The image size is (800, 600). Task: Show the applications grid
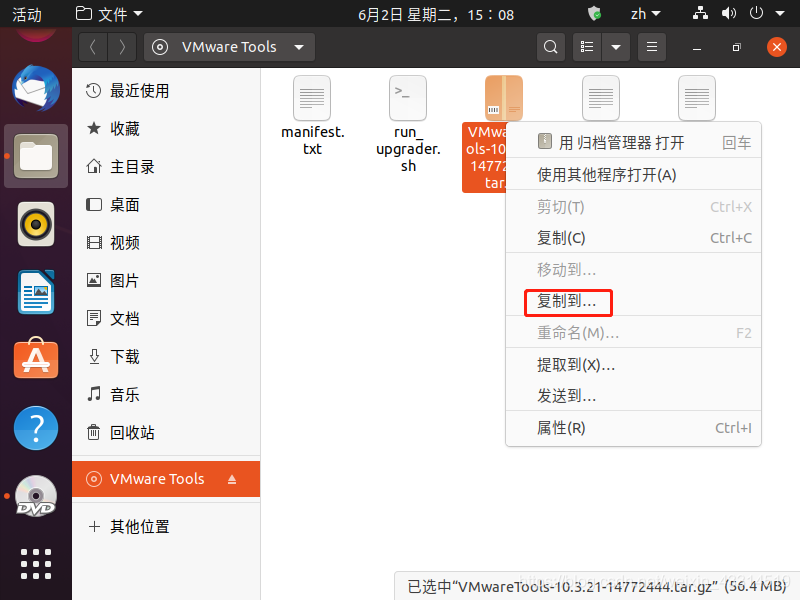[x=36, y=564]
